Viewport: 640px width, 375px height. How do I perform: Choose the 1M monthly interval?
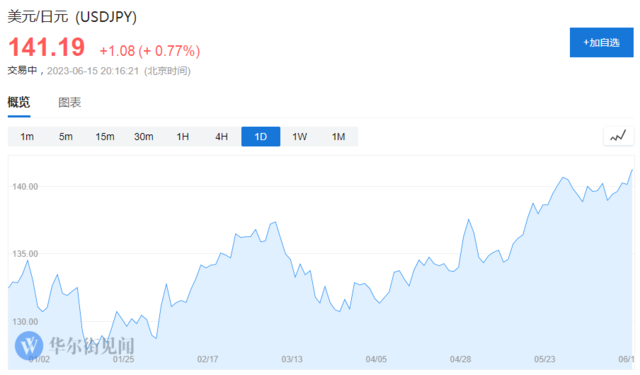pyautogui.click(x=338, y=137)
